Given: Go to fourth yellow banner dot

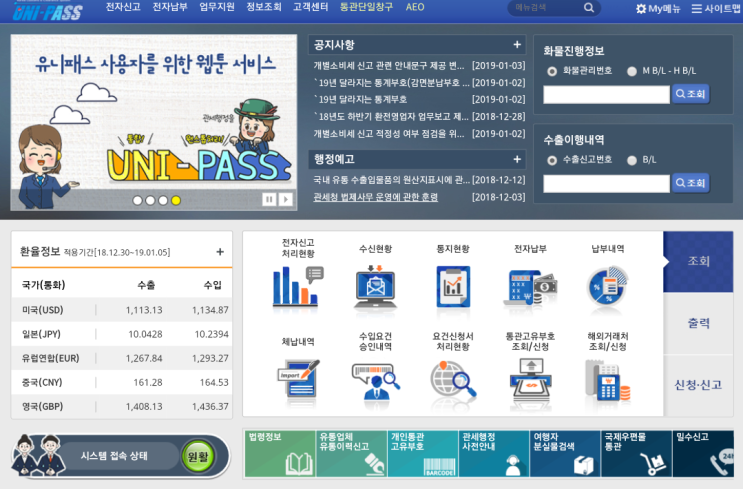Looking at the screenshot, I should click(x=176, y=200).
